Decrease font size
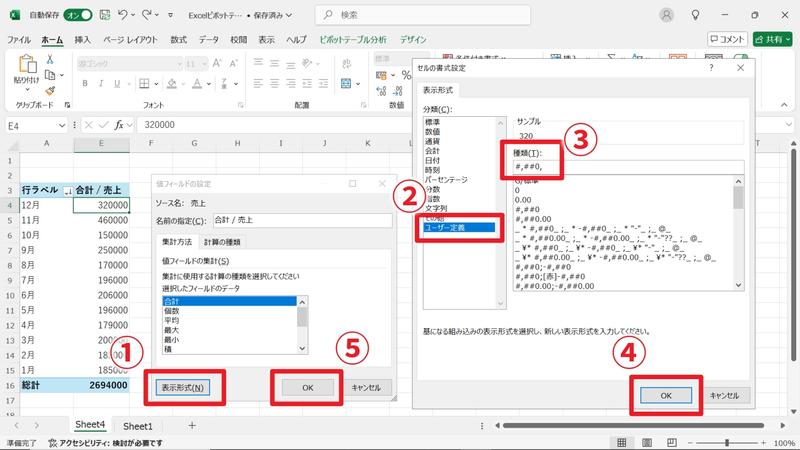This screenshot has height=450, width=800. tap(234, 64)
